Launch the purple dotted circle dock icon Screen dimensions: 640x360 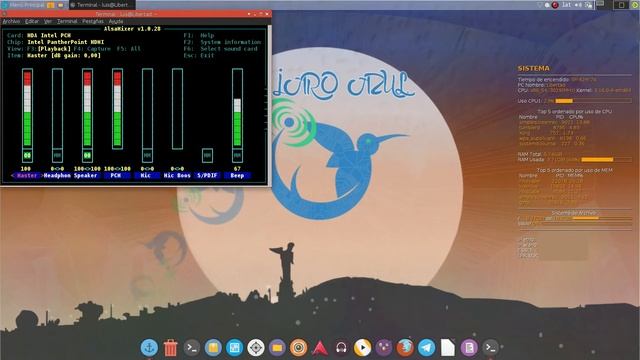click(384, 348)
